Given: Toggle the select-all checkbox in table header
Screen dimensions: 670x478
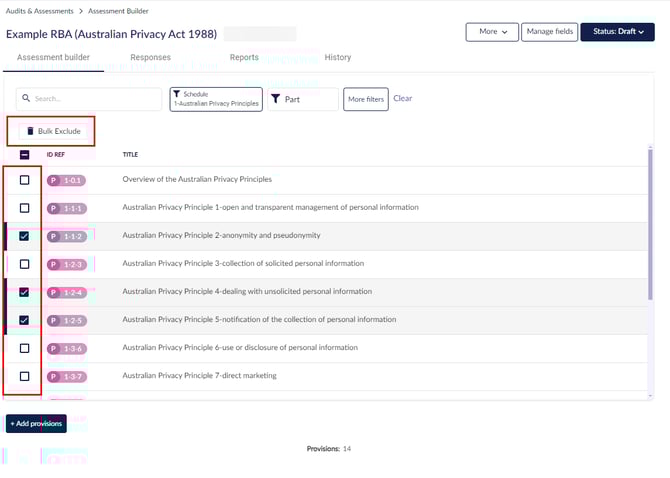Looking at the screenshot, I should [x=24, y=155].
